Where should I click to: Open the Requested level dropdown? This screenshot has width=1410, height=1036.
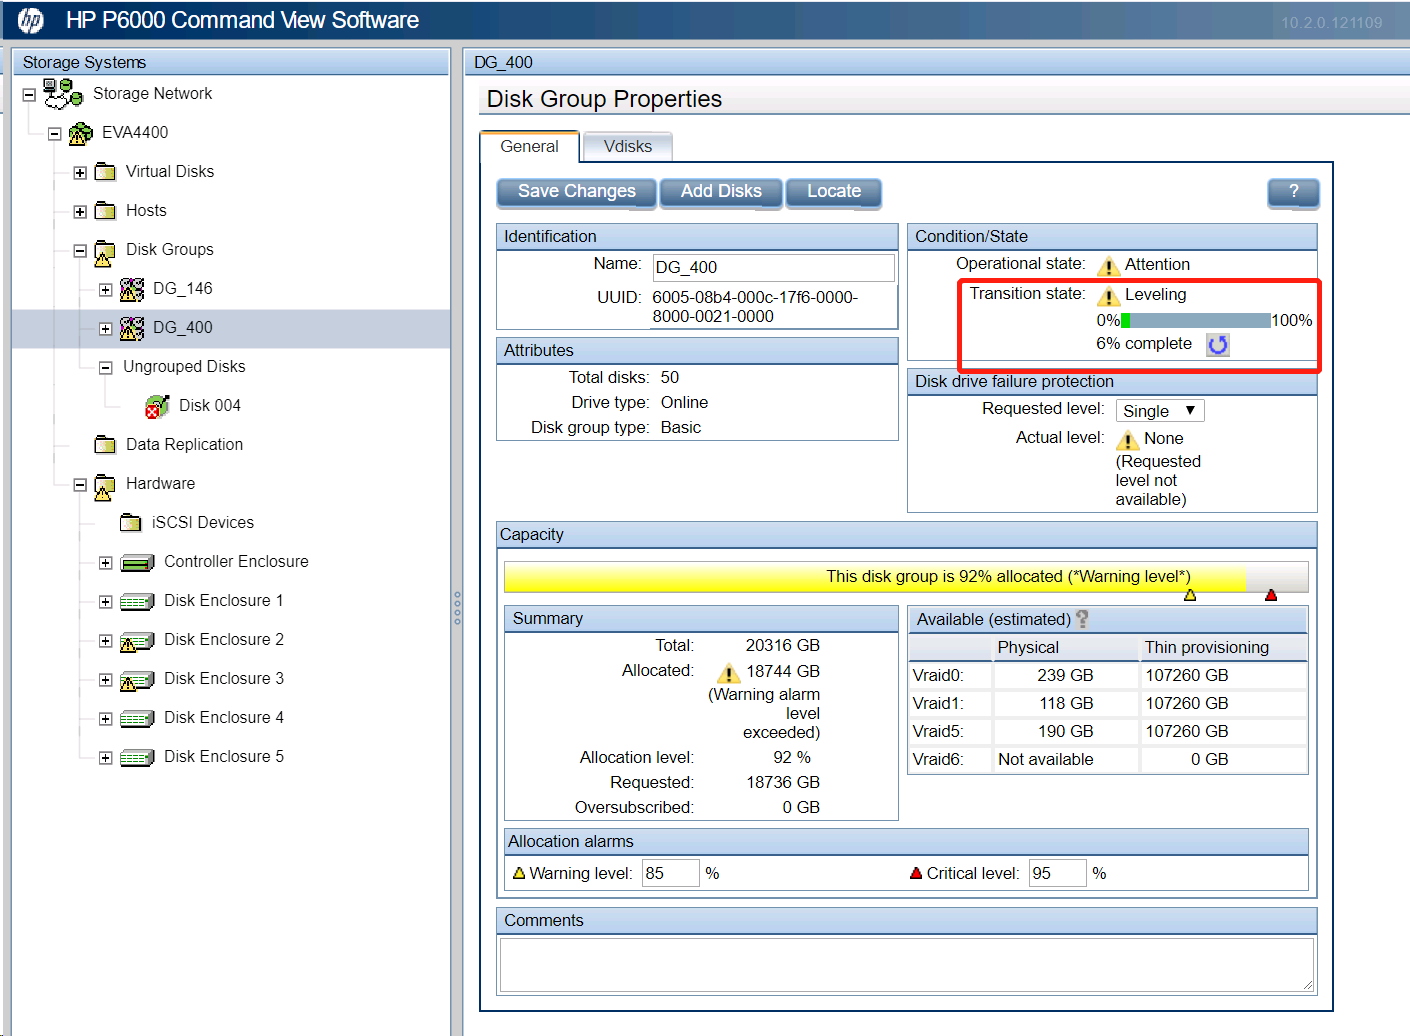click(x=1159, y=411)
